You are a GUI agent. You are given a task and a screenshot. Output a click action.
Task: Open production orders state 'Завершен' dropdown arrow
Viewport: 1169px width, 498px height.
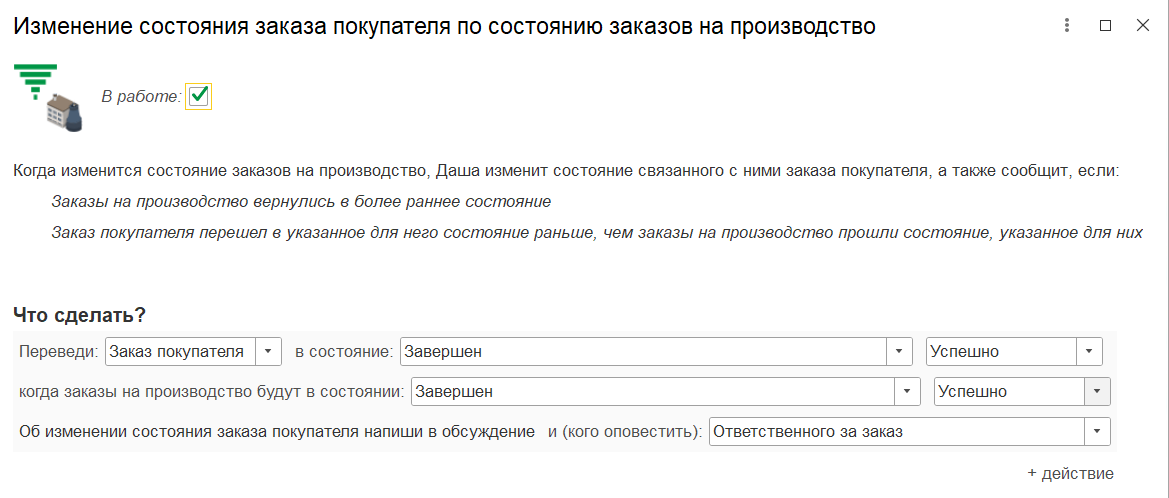908,392
